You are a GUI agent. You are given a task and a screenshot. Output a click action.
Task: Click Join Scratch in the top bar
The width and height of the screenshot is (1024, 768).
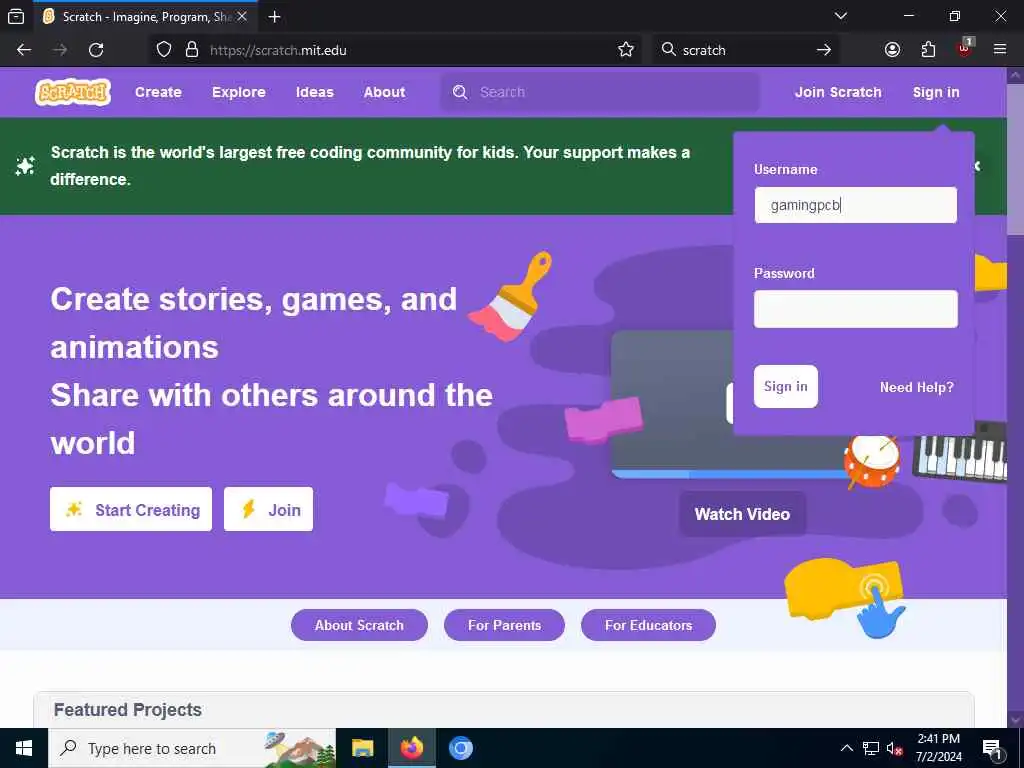pos(838,92)
